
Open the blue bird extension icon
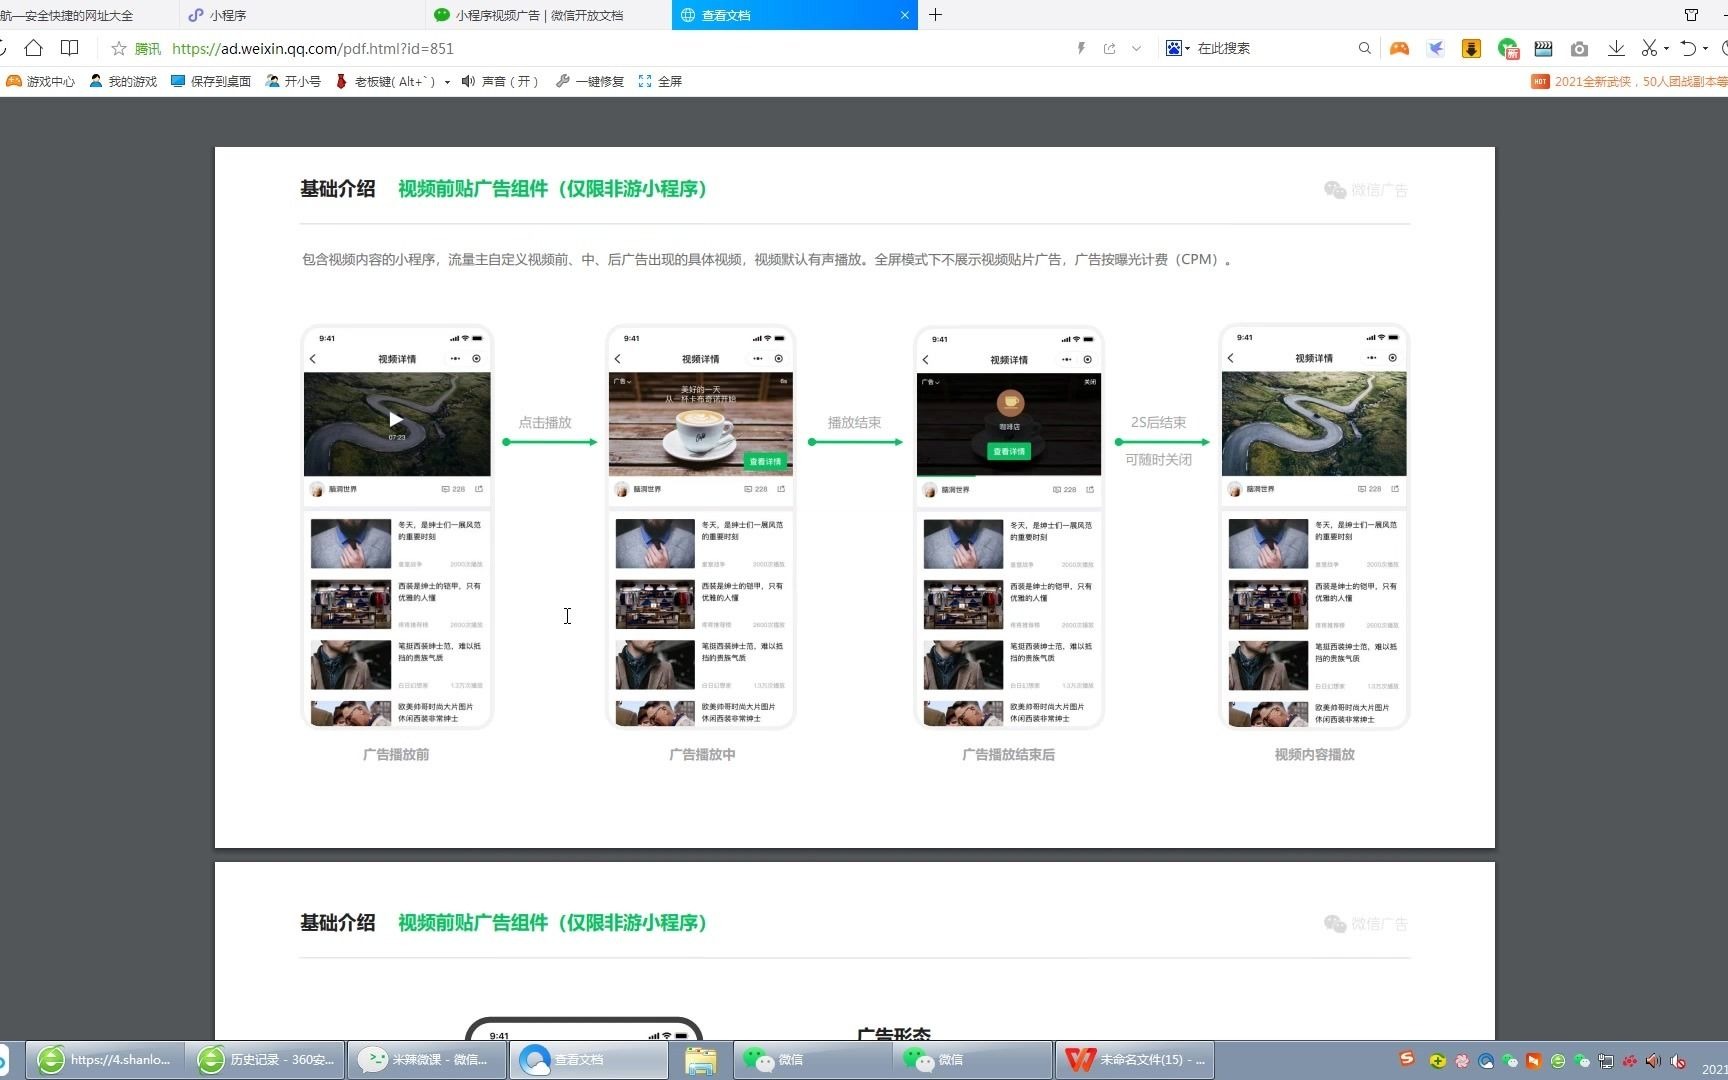(x=1435, y=48)
